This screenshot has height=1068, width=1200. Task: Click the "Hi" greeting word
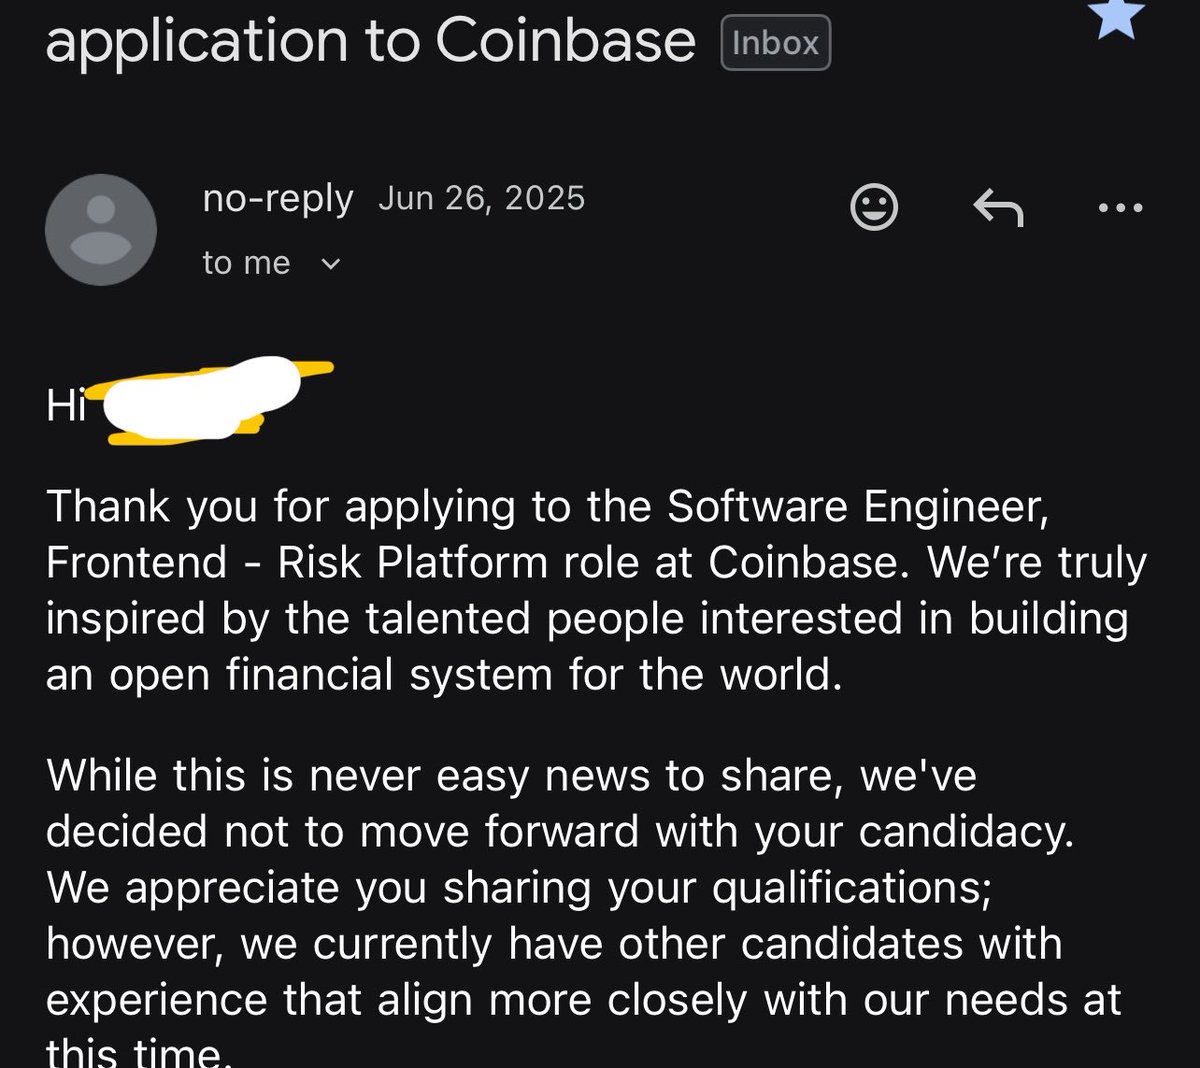click(x=66, y=406)
